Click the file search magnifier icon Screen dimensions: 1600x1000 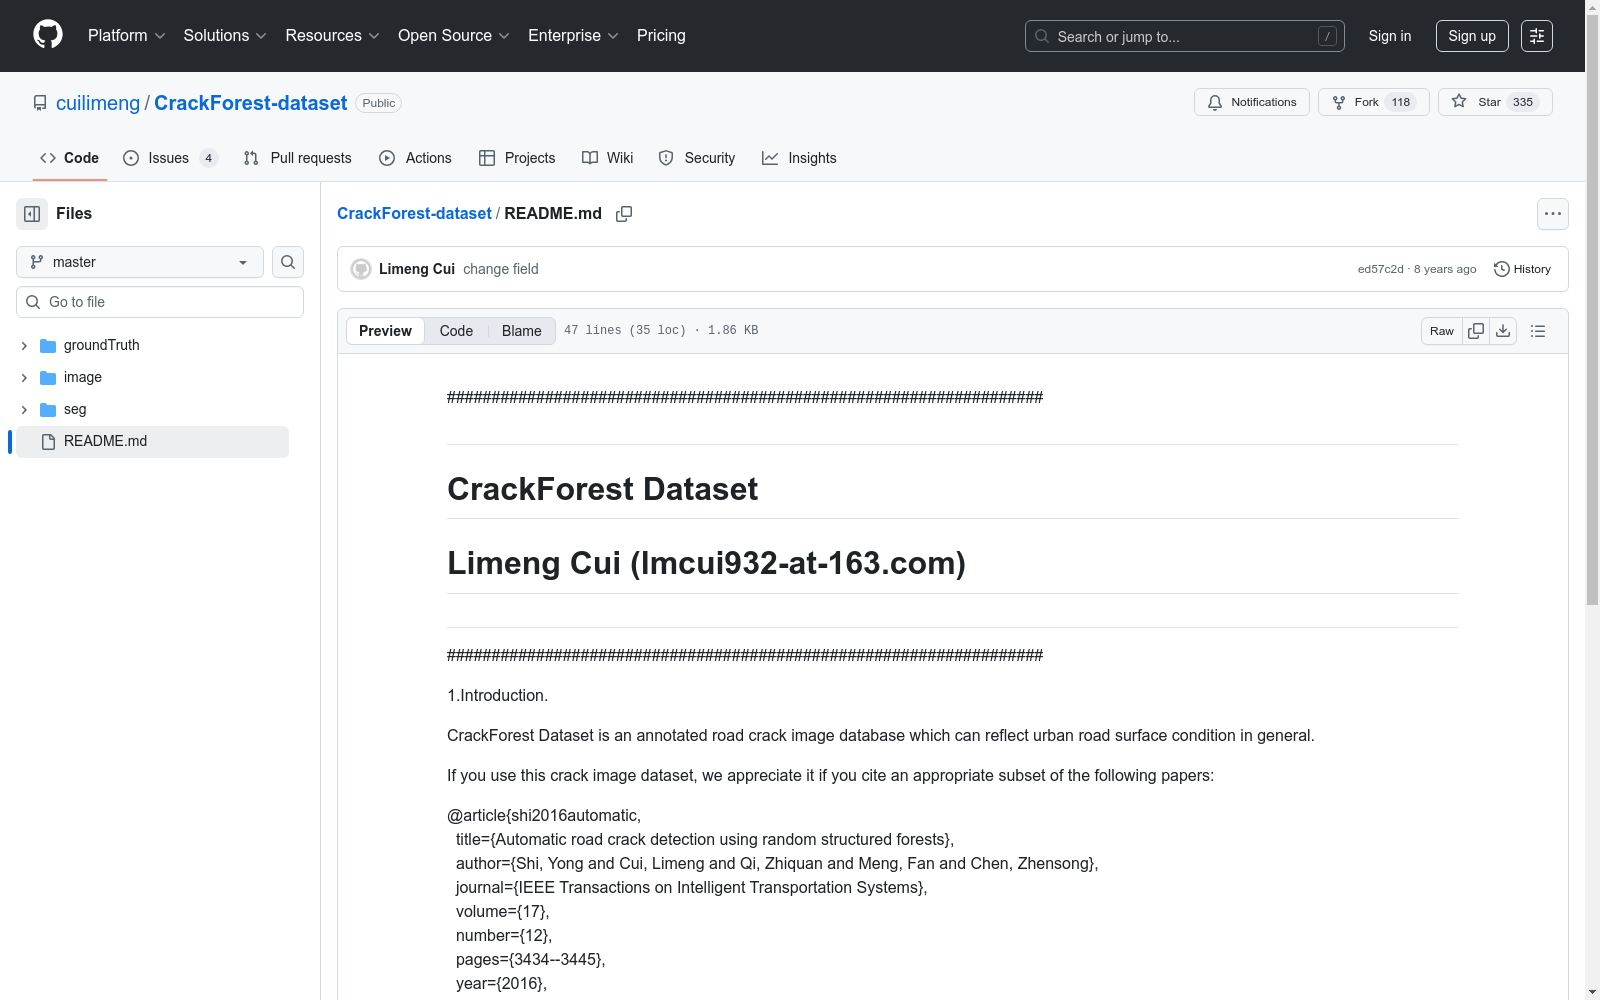(x=288, y=262)
